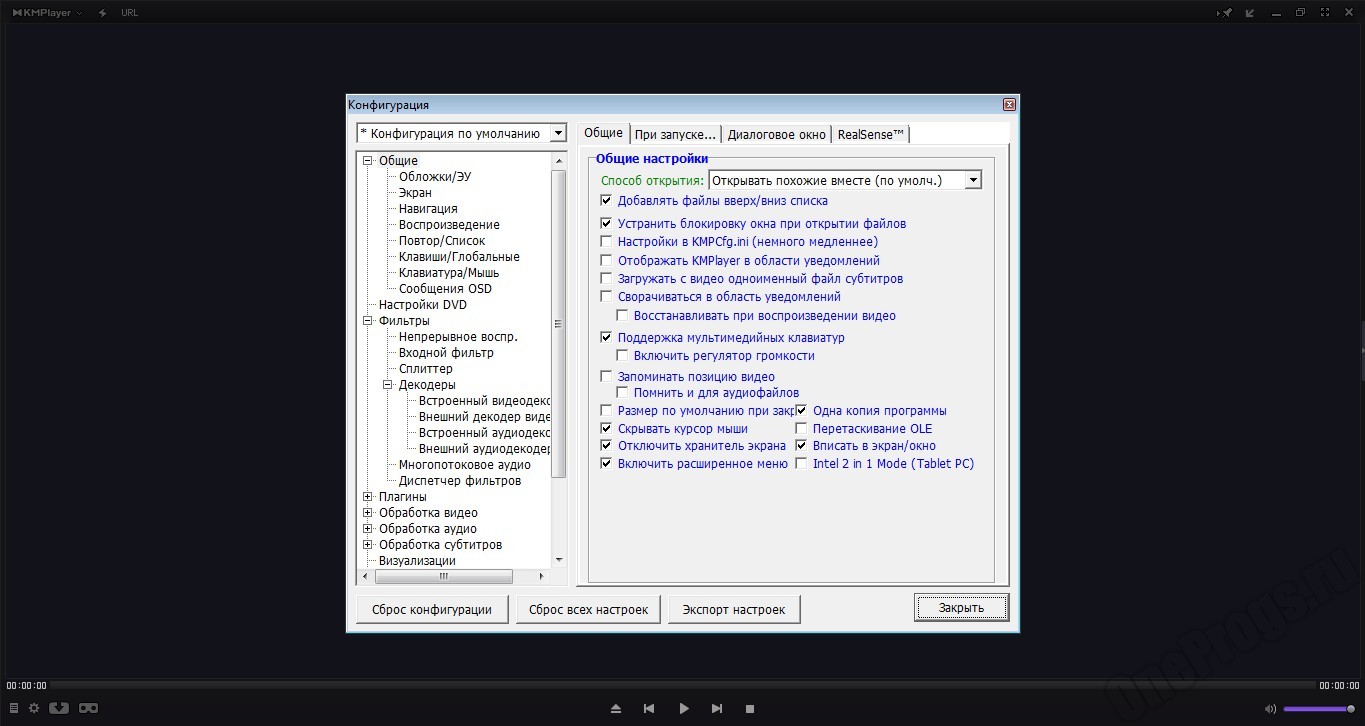The image size is (1365, 726).
Task: Switch to the При запуске... tab
Action: click(675, 134)
